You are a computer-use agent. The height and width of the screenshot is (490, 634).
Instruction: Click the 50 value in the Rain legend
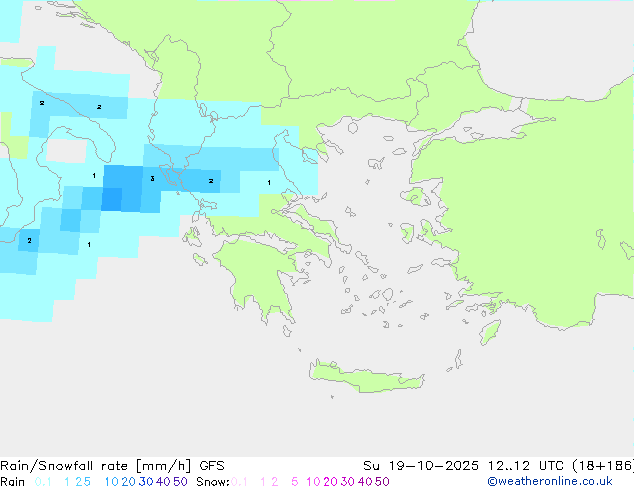pyautogui.click(x=180, y=482)
